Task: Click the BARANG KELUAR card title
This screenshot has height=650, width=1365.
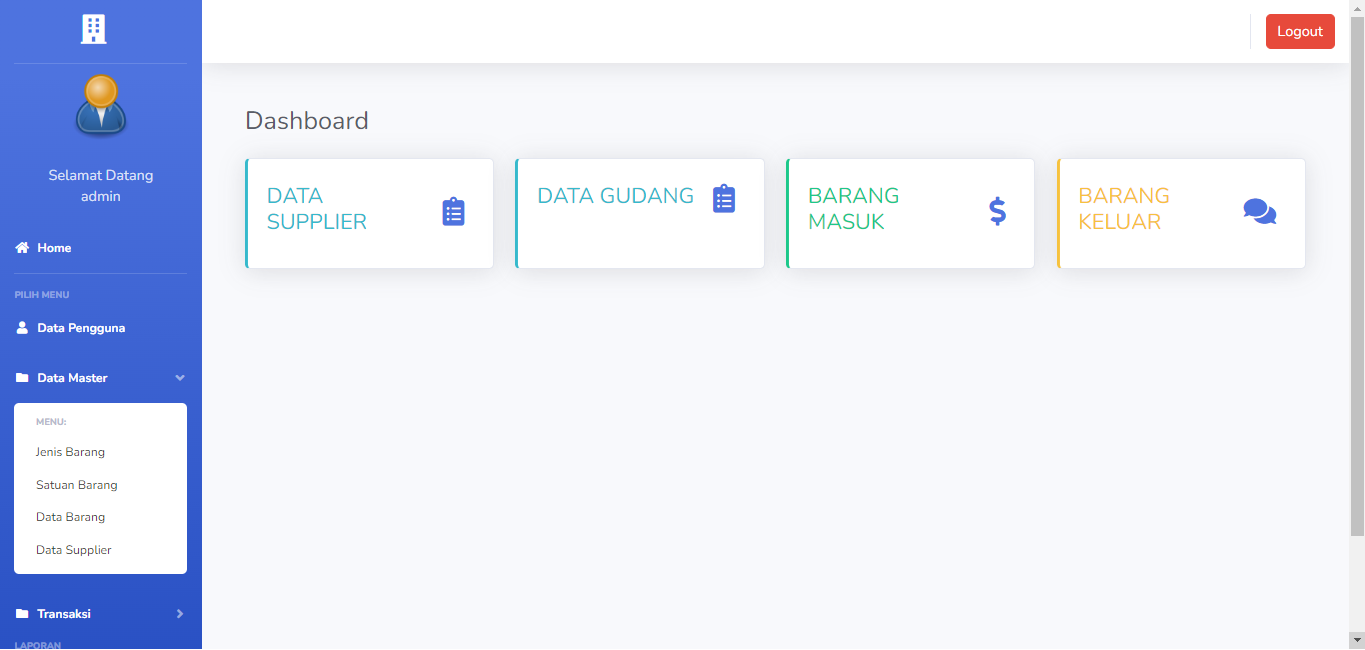Action: (1123, 208)
